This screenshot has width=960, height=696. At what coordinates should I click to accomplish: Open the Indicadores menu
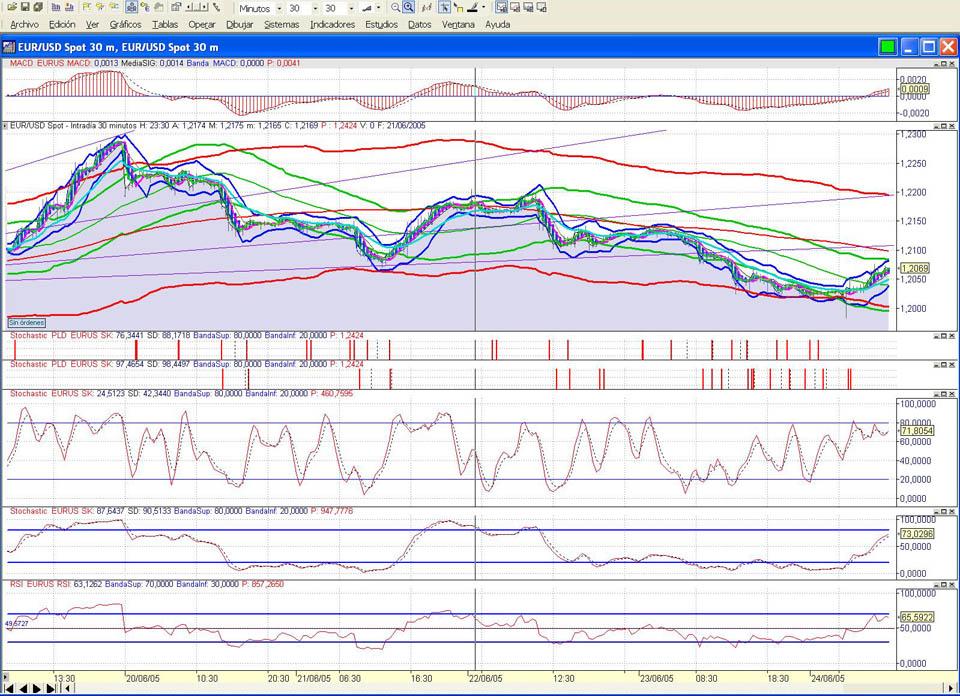coord(332,24)
